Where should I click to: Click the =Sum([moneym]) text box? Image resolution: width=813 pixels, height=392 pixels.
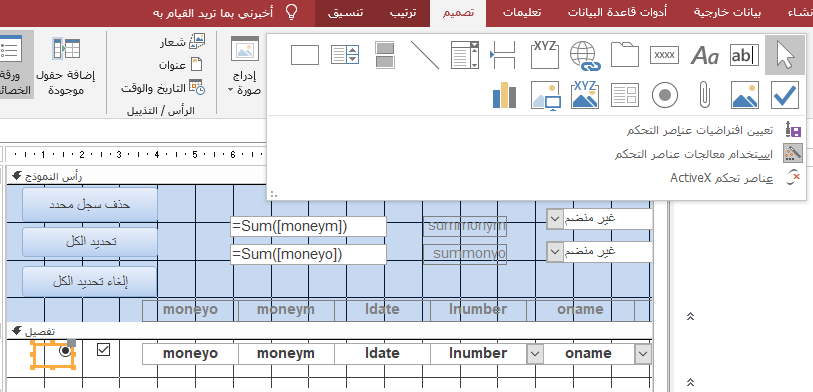pos(309,227)
